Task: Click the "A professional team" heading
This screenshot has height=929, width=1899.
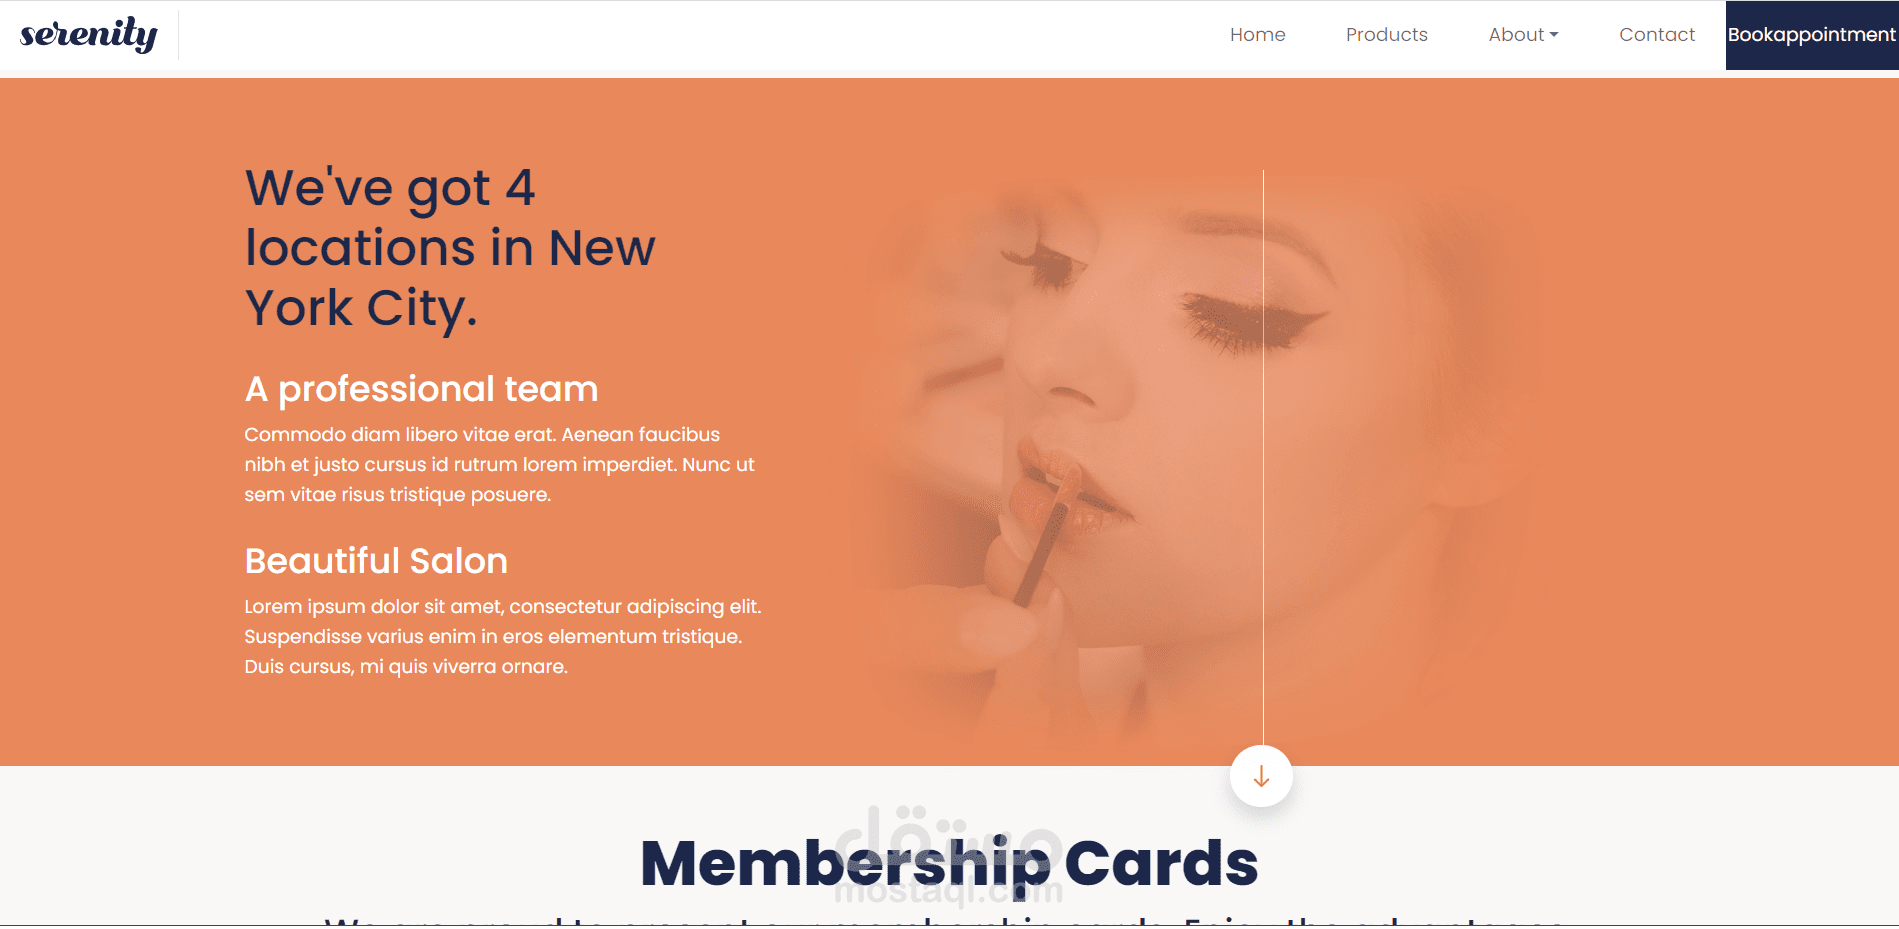Action: pyautogui.click(x=421, y=389)
